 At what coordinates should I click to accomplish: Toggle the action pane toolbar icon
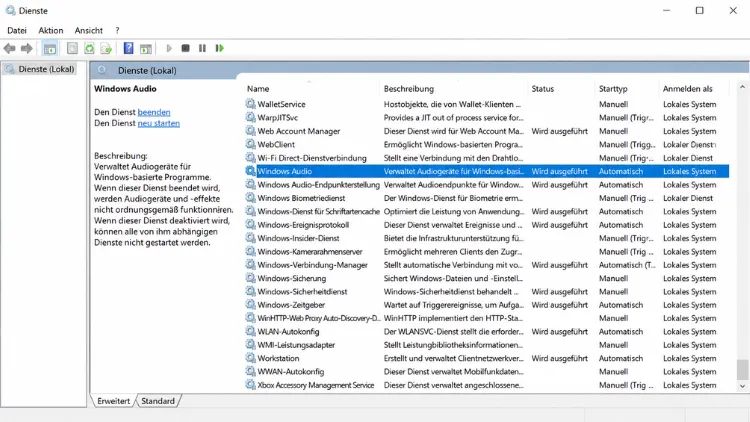pos(146,48)
